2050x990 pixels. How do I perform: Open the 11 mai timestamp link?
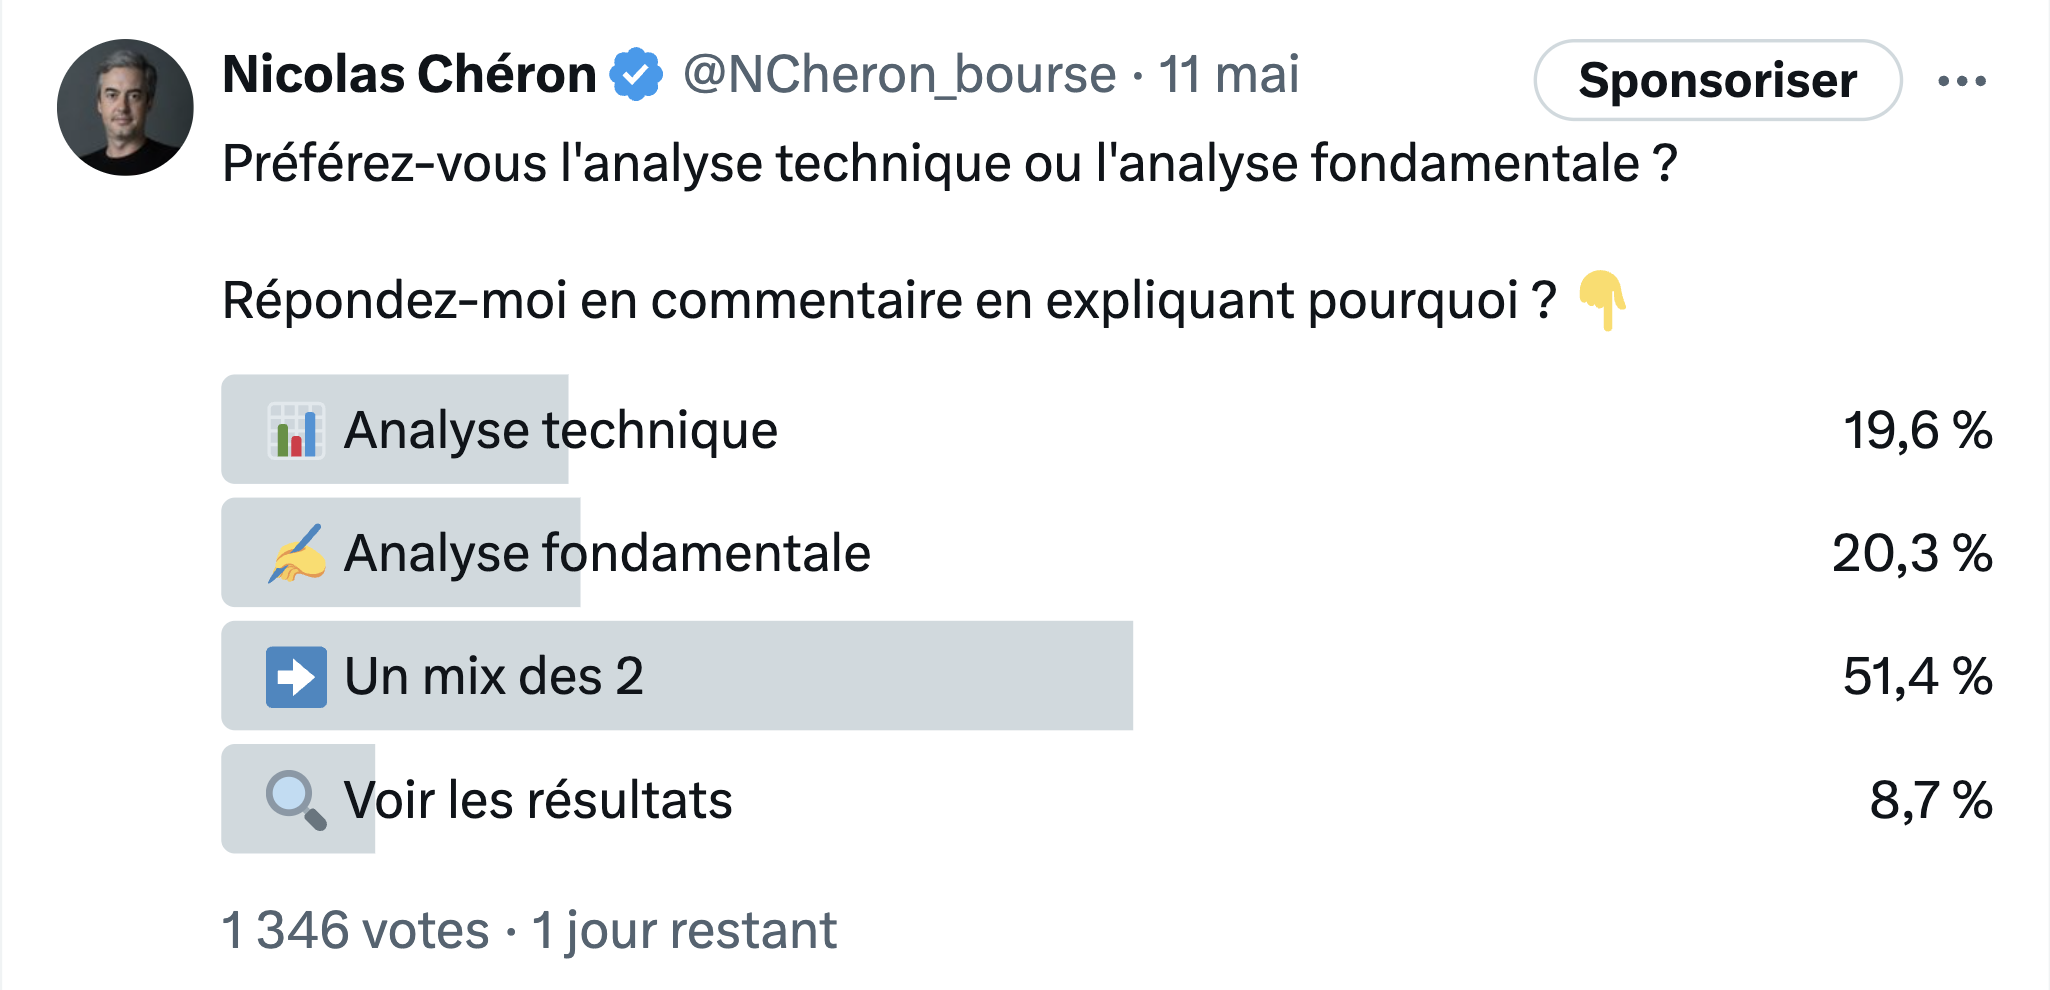(x=1229, y=75)
